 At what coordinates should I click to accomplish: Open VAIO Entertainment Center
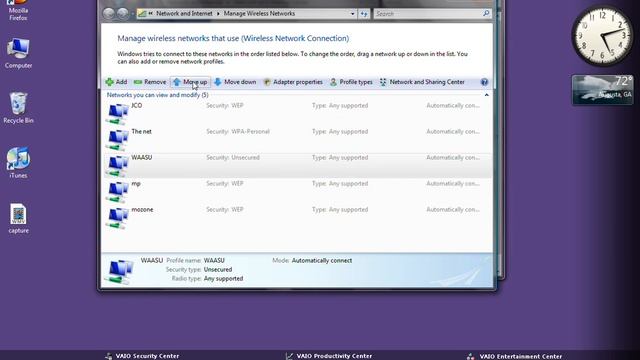515,356
